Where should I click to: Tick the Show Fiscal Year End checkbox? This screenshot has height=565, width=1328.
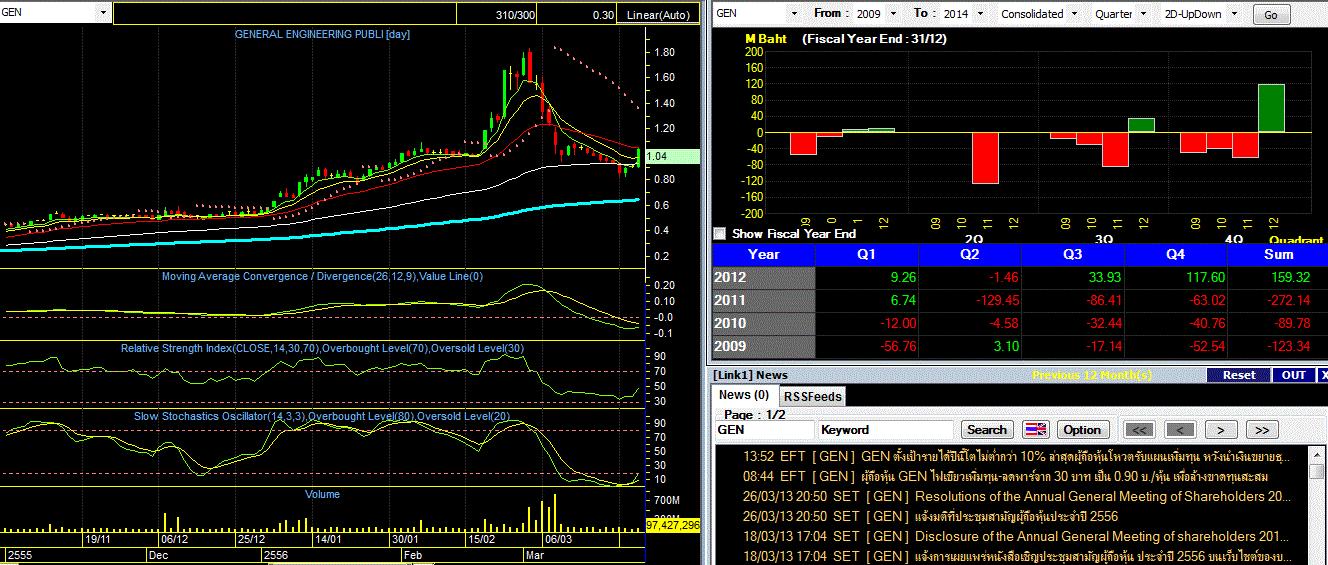click(720, 233)
